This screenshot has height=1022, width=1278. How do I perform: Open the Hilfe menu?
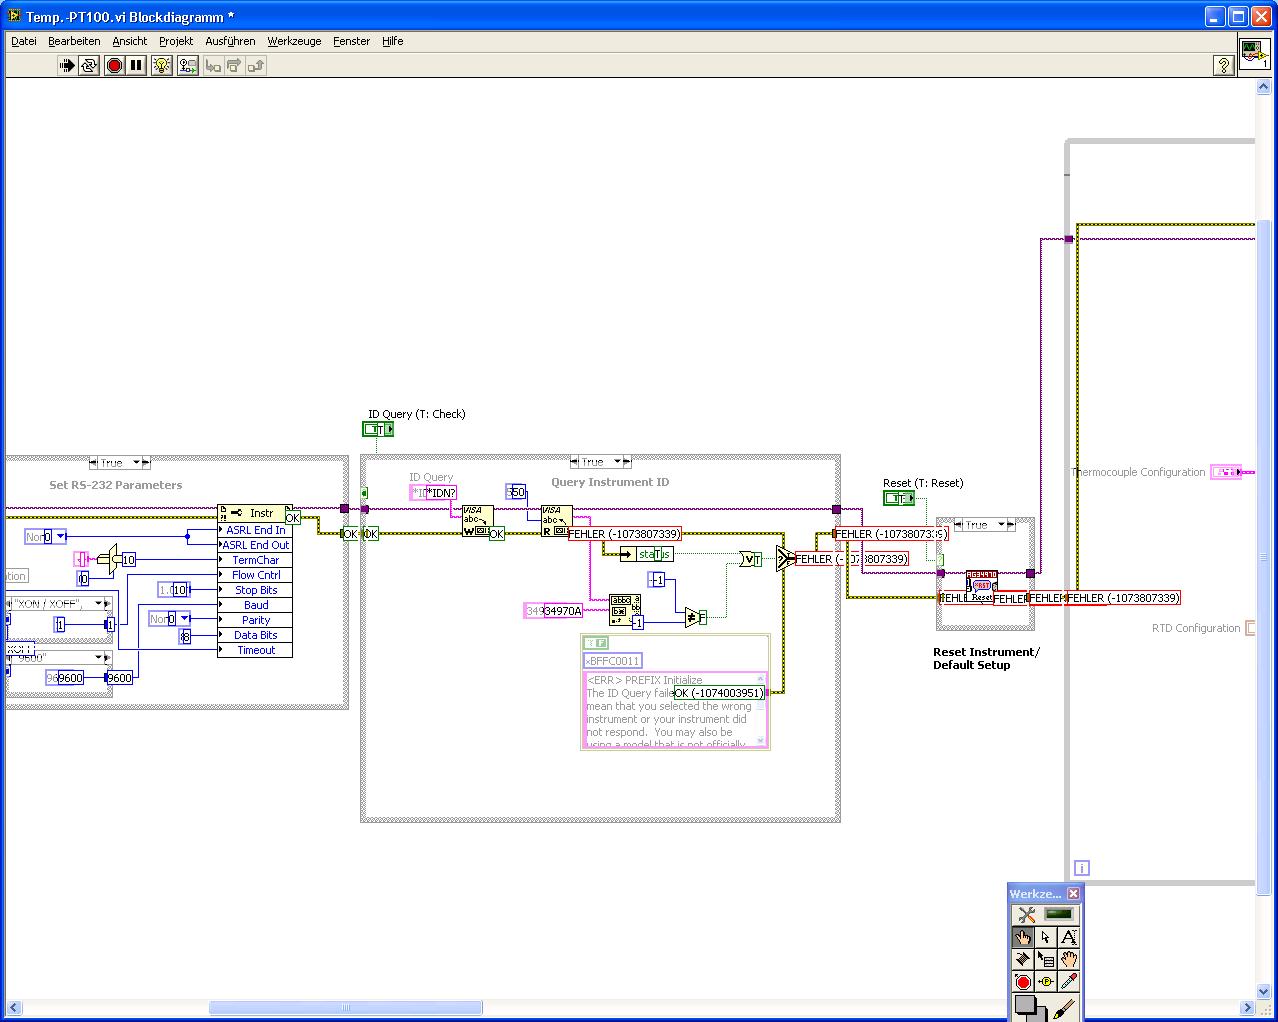[x=392, y=41]
